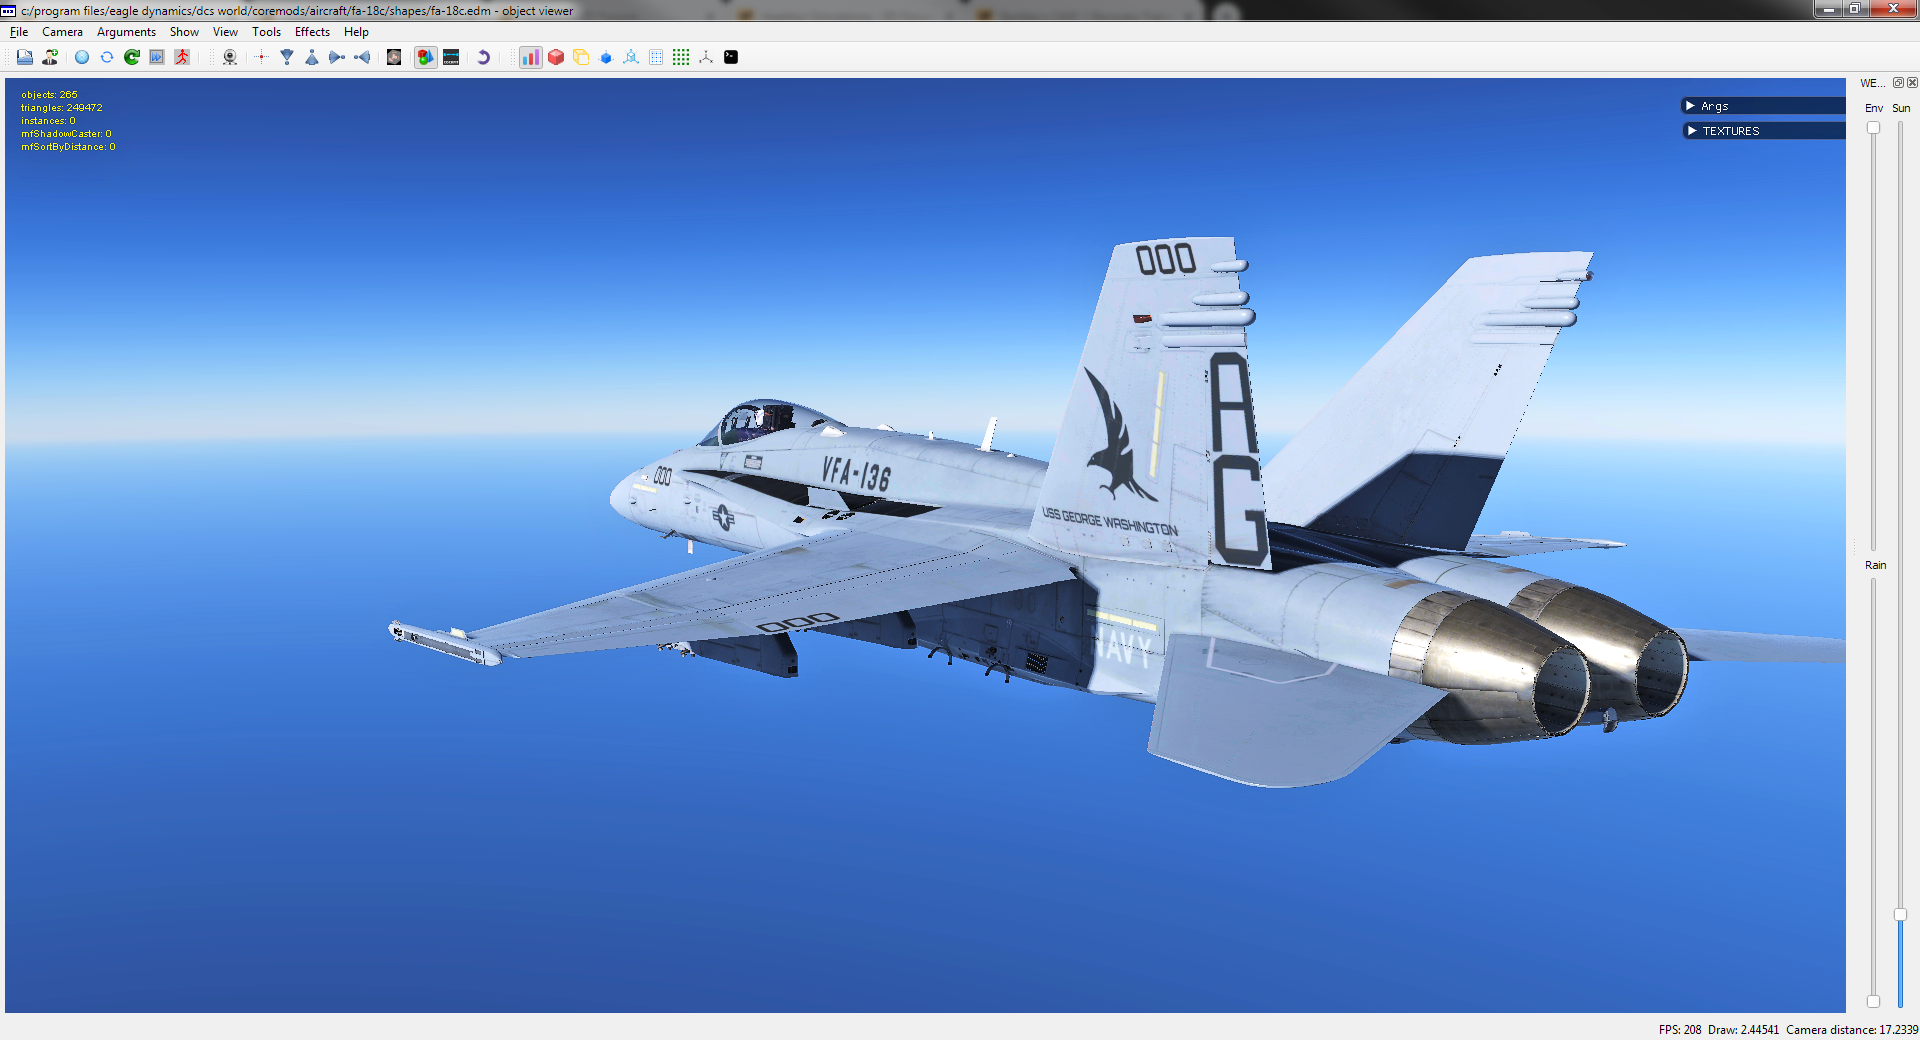Click the red running figure icon
Viewport: 1920px width, 1040px height.
[182, 57]
